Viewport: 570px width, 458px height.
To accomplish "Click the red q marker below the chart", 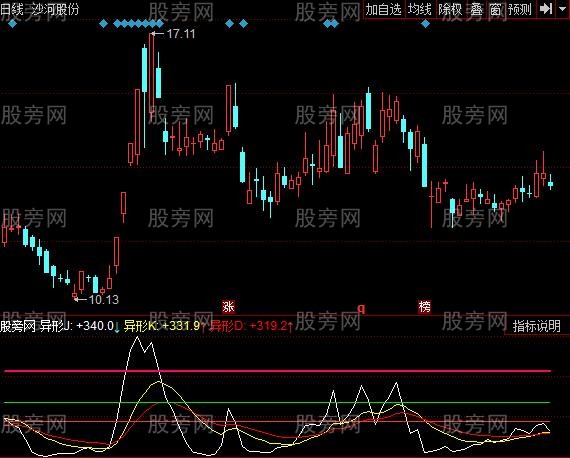I will coord(361,308).
